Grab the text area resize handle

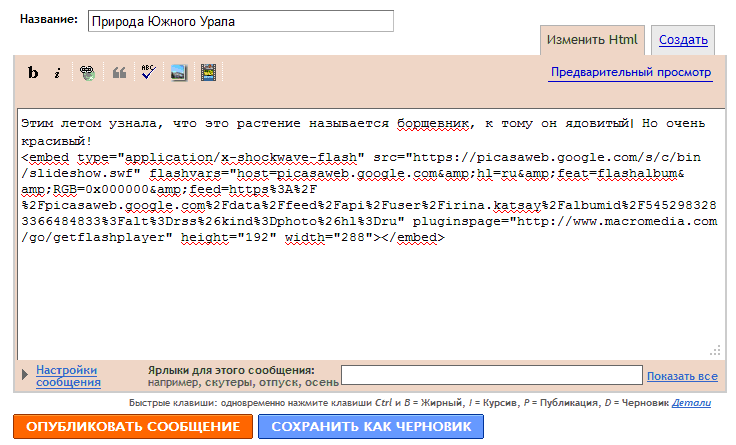(715, 351)
